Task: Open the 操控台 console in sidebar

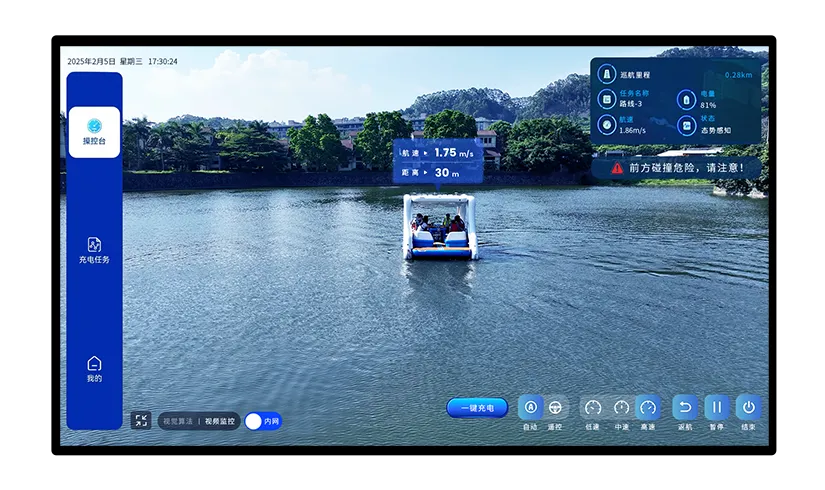Action: coord(94,132)
